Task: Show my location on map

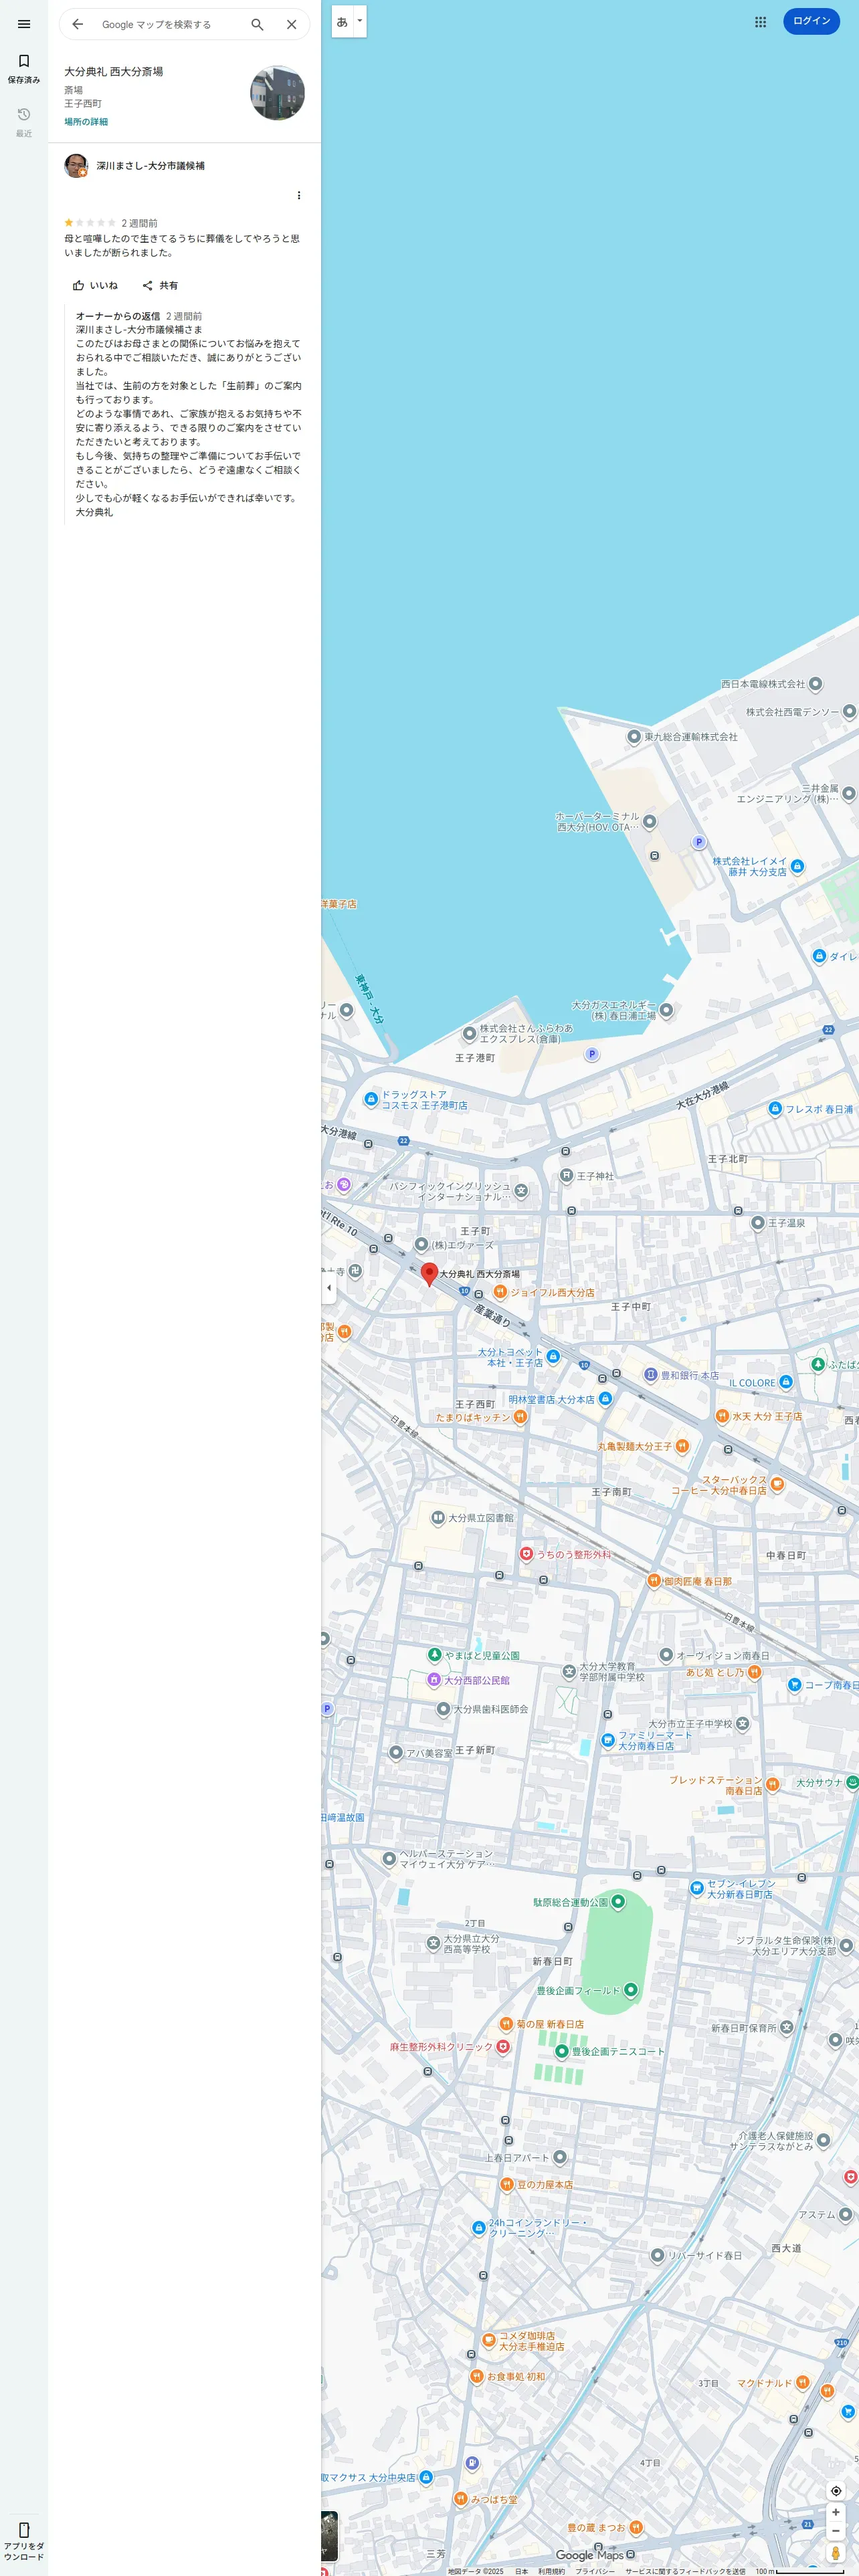Action: [x=836, y=2490]
